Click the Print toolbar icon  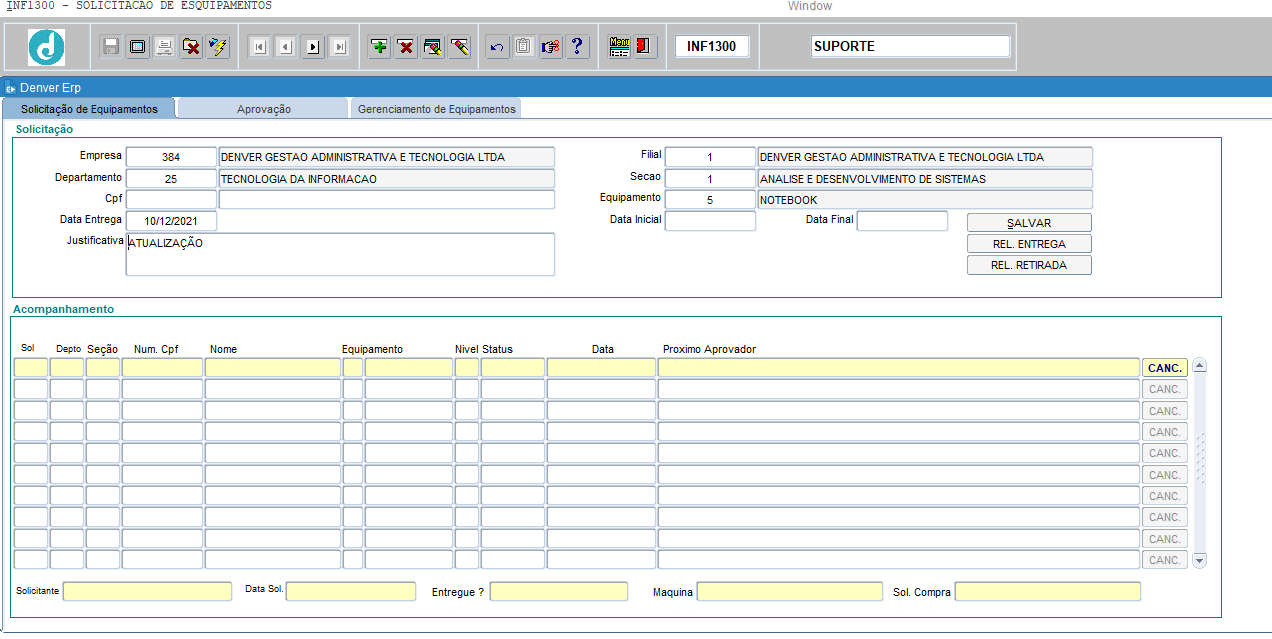(x=165, y=46)
